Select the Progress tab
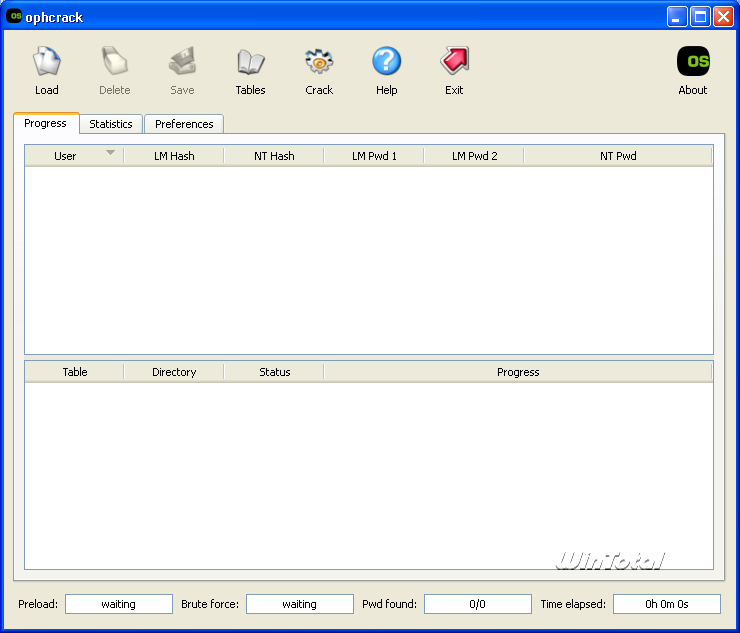 pyautogui.click(x=45, y=123)
